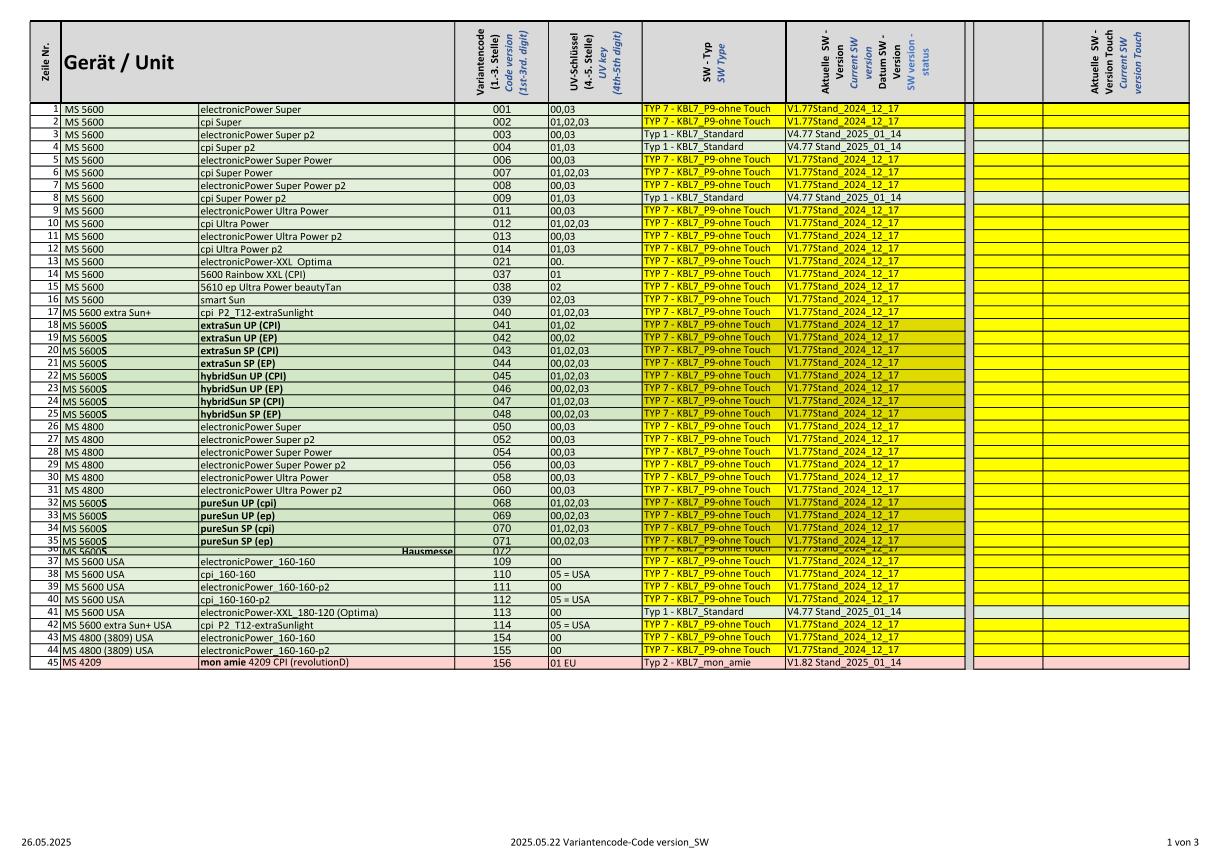Select variant code "054"

(502, 452)
